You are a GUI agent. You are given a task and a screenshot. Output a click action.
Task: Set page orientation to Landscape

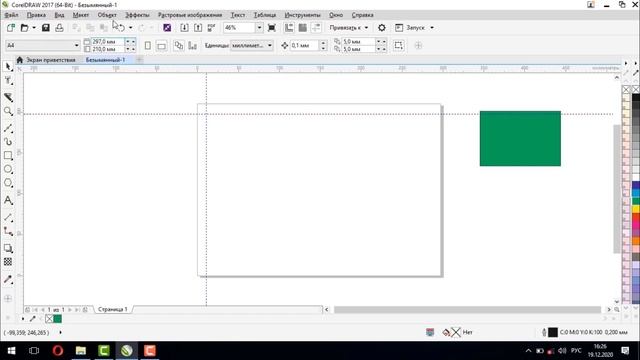(162, 45)
